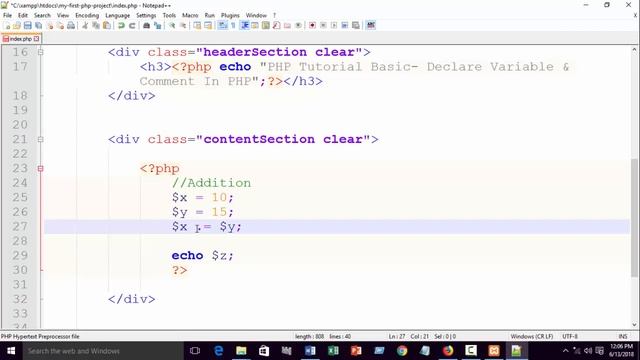
Task: Click the Paste toolbar icon
Action: click(107, 26)
